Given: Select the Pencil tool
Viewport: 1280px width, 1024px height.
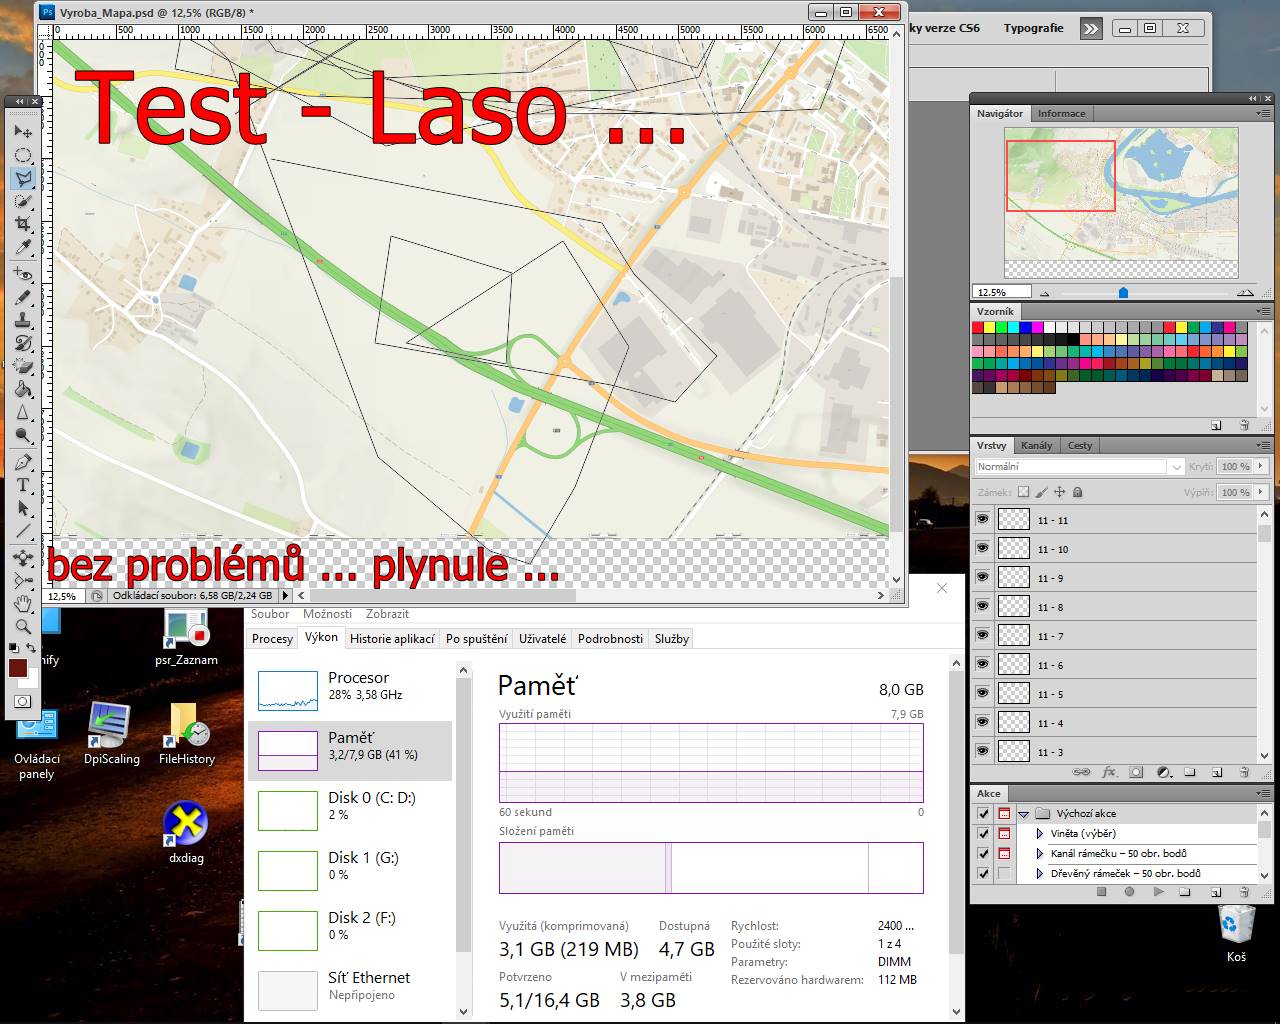Looking at the screenshot, I should pos(22,297).
